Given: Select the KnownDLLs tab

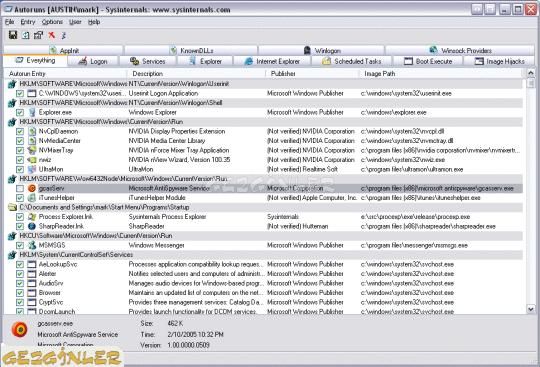Looking at the screenshot, I should click(x=191, y=51).
